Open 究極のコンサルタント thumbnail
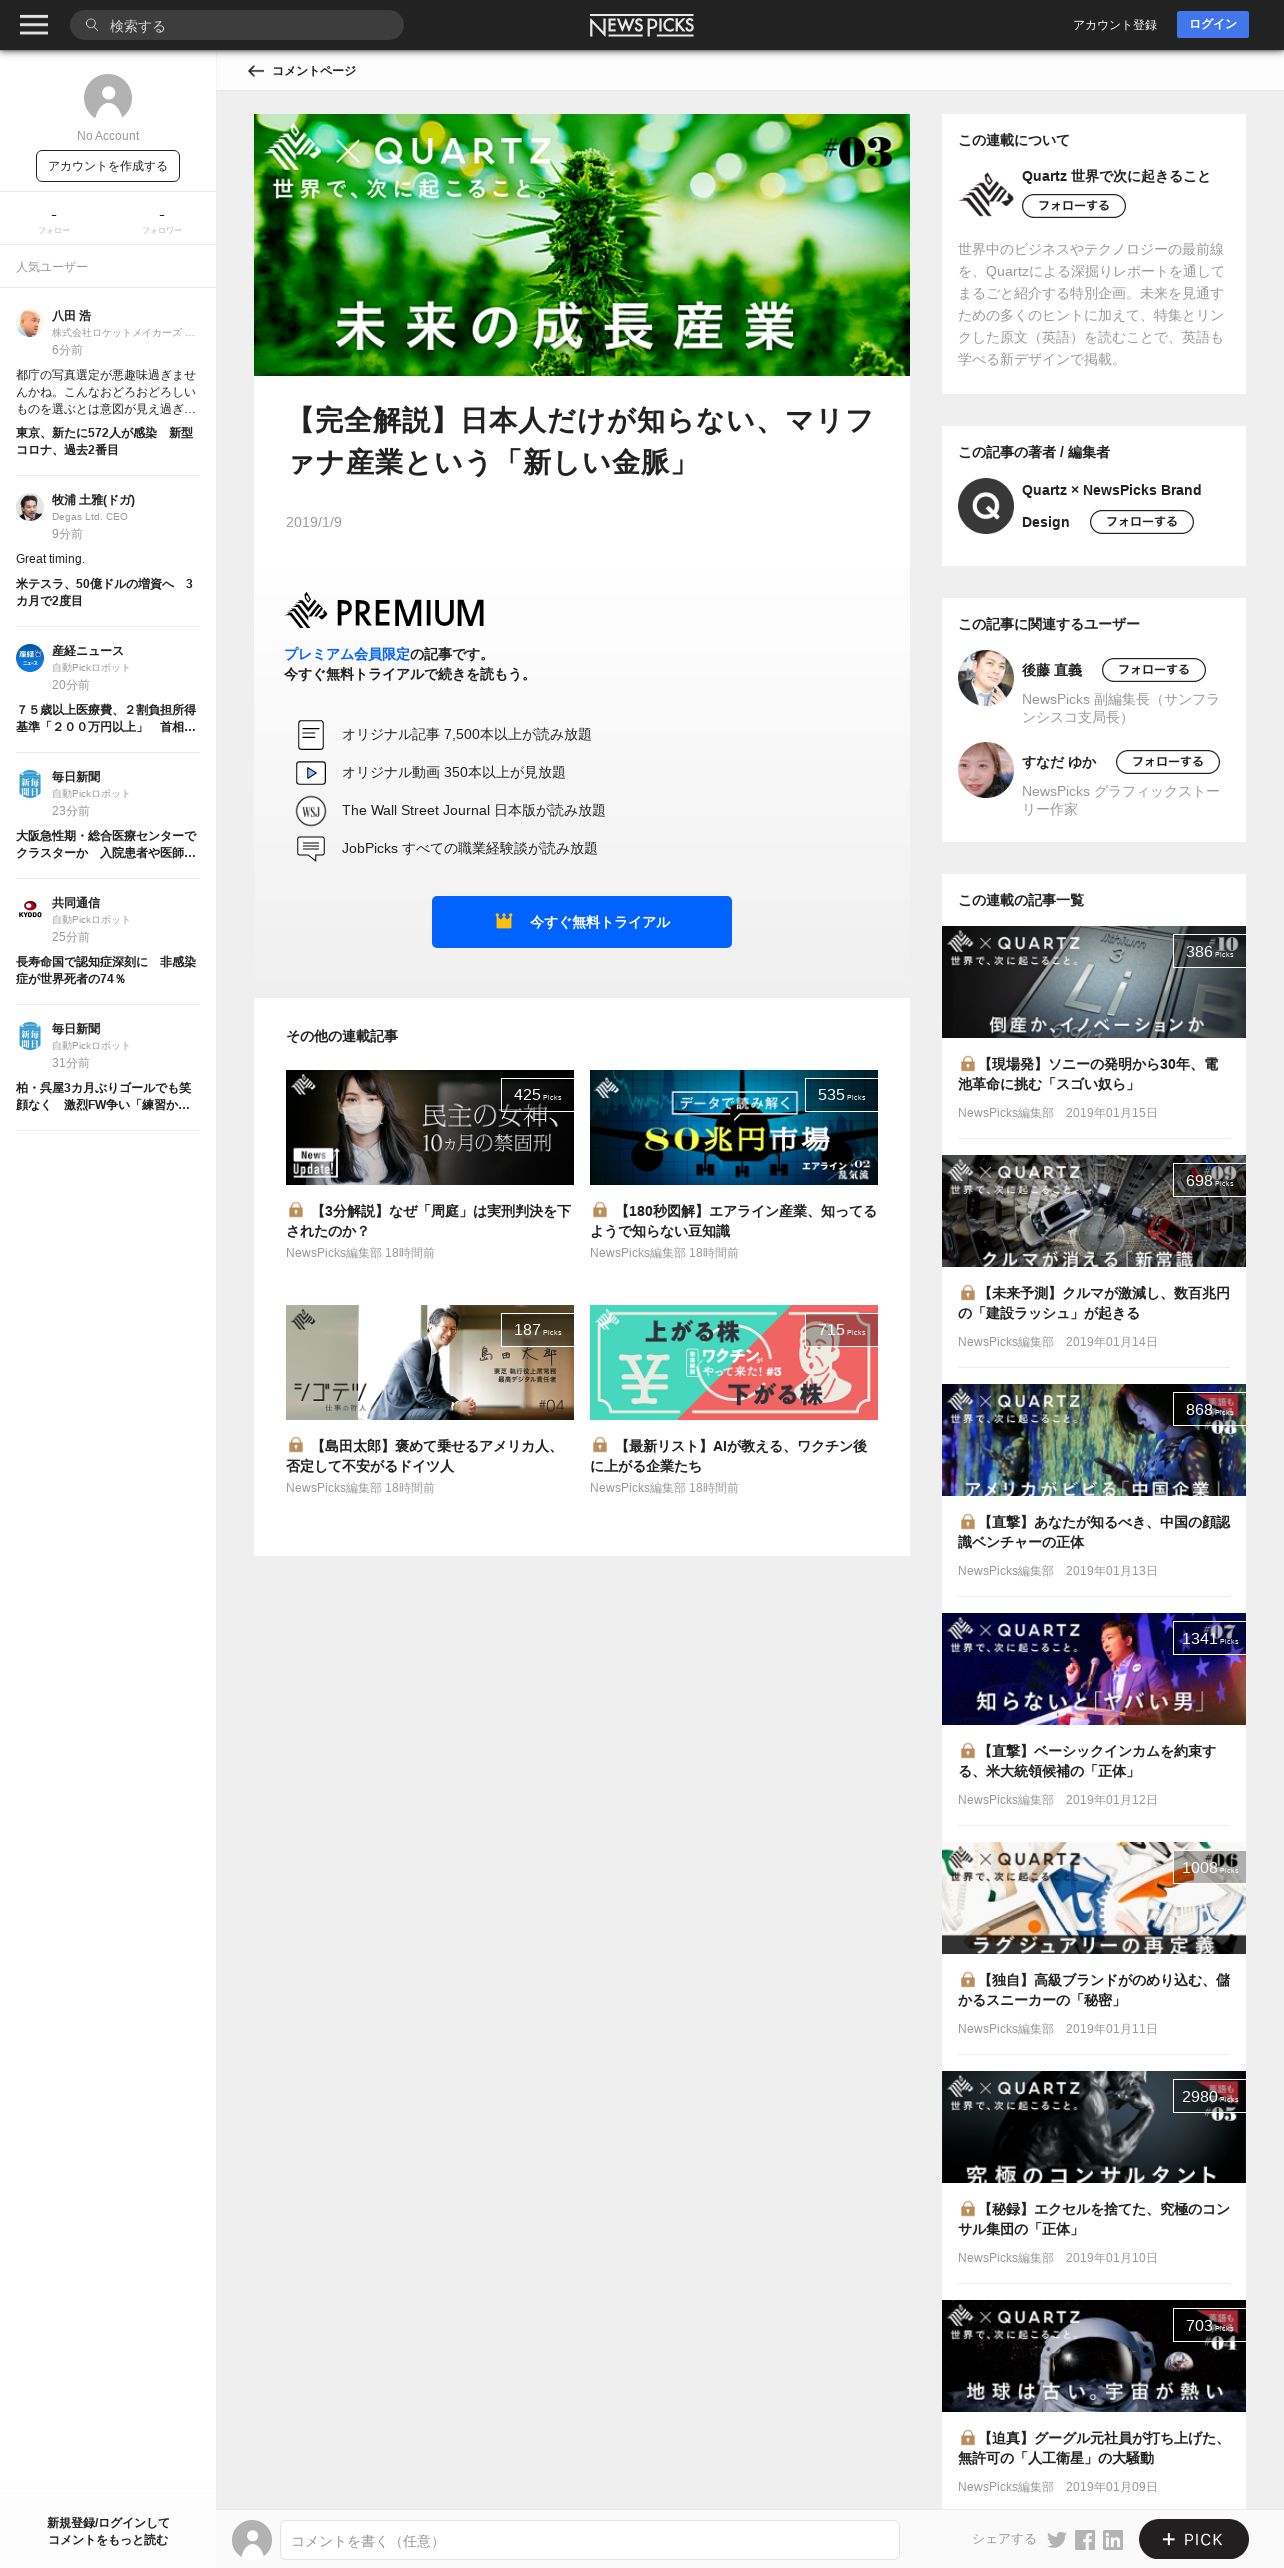This screenshot has height=2568, width=1284. click(x=1094, y=2127)
